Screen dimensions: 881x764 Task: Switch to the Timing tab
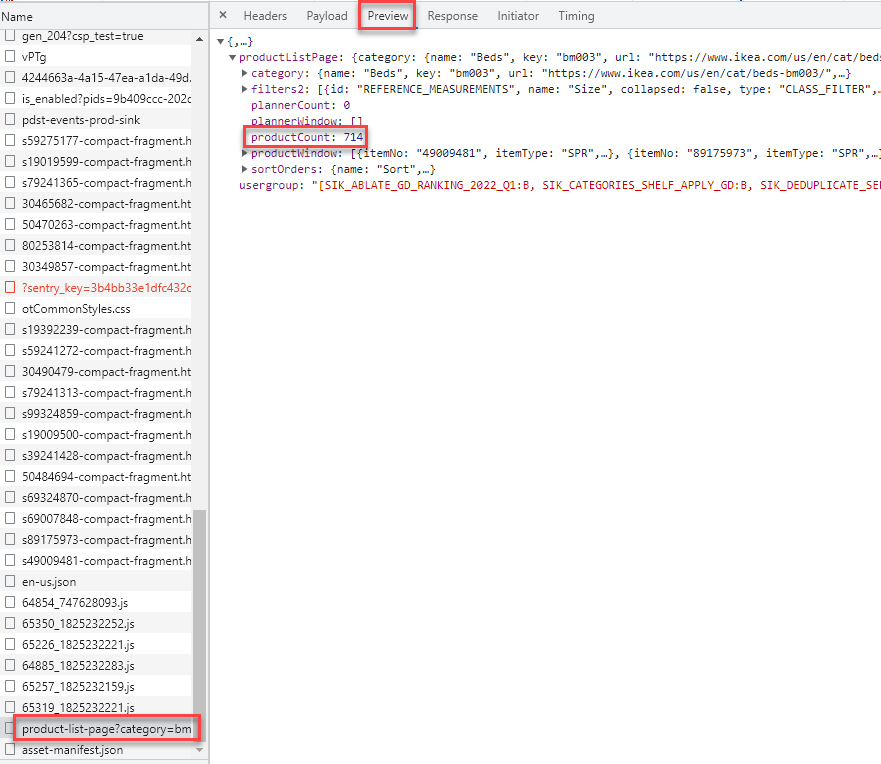(x=576, y=16)
